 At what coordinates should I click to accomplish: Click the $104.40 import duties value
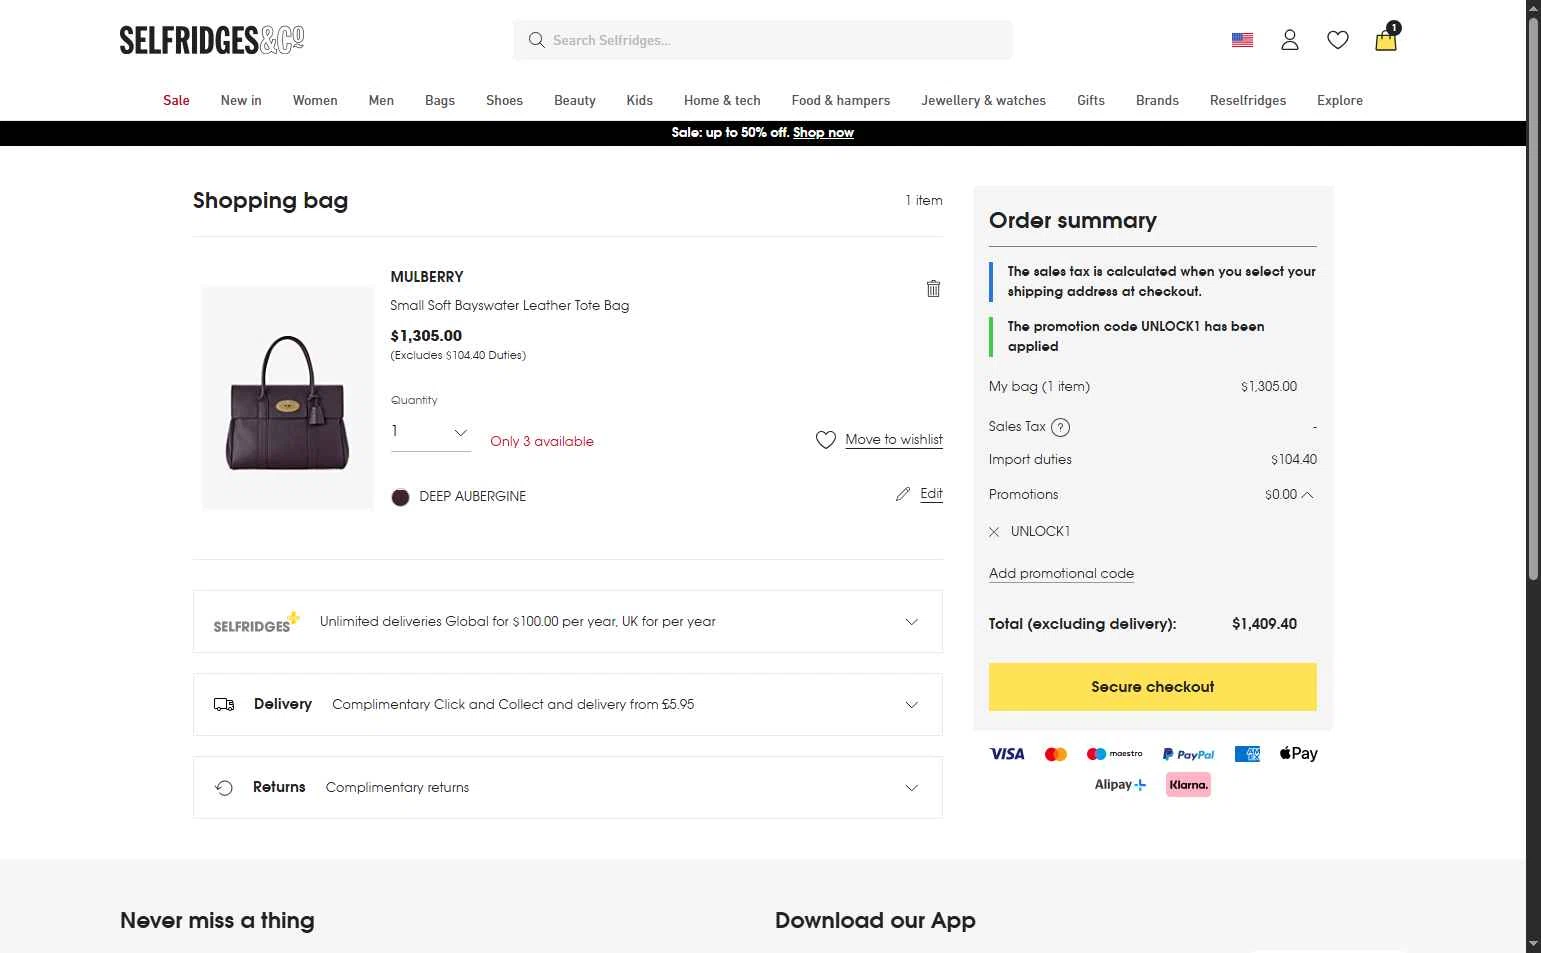pyautogui.click(x=1294, y=460)
